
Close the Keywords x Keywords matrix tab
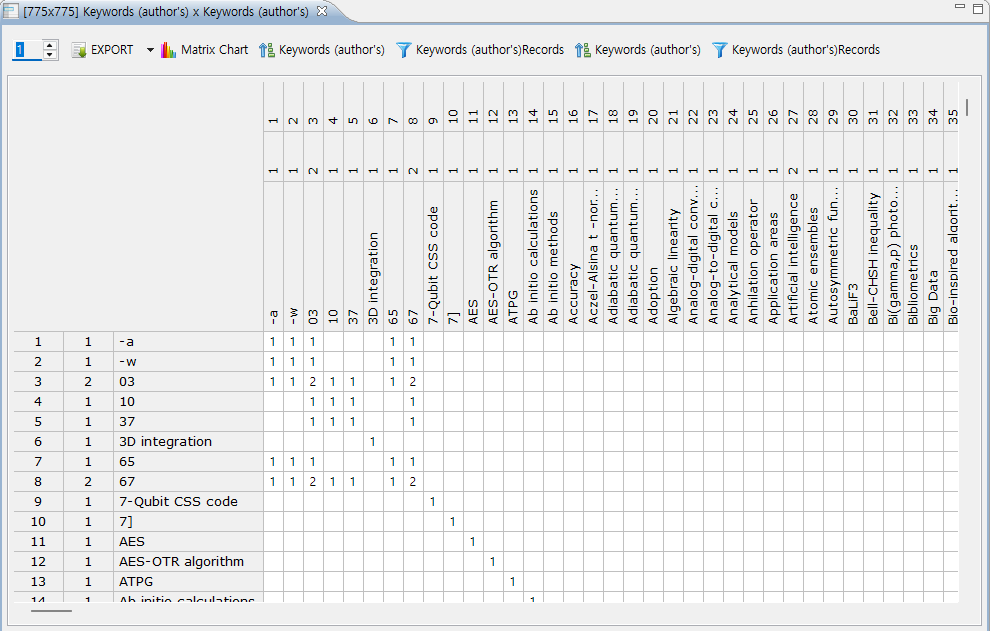322,11
